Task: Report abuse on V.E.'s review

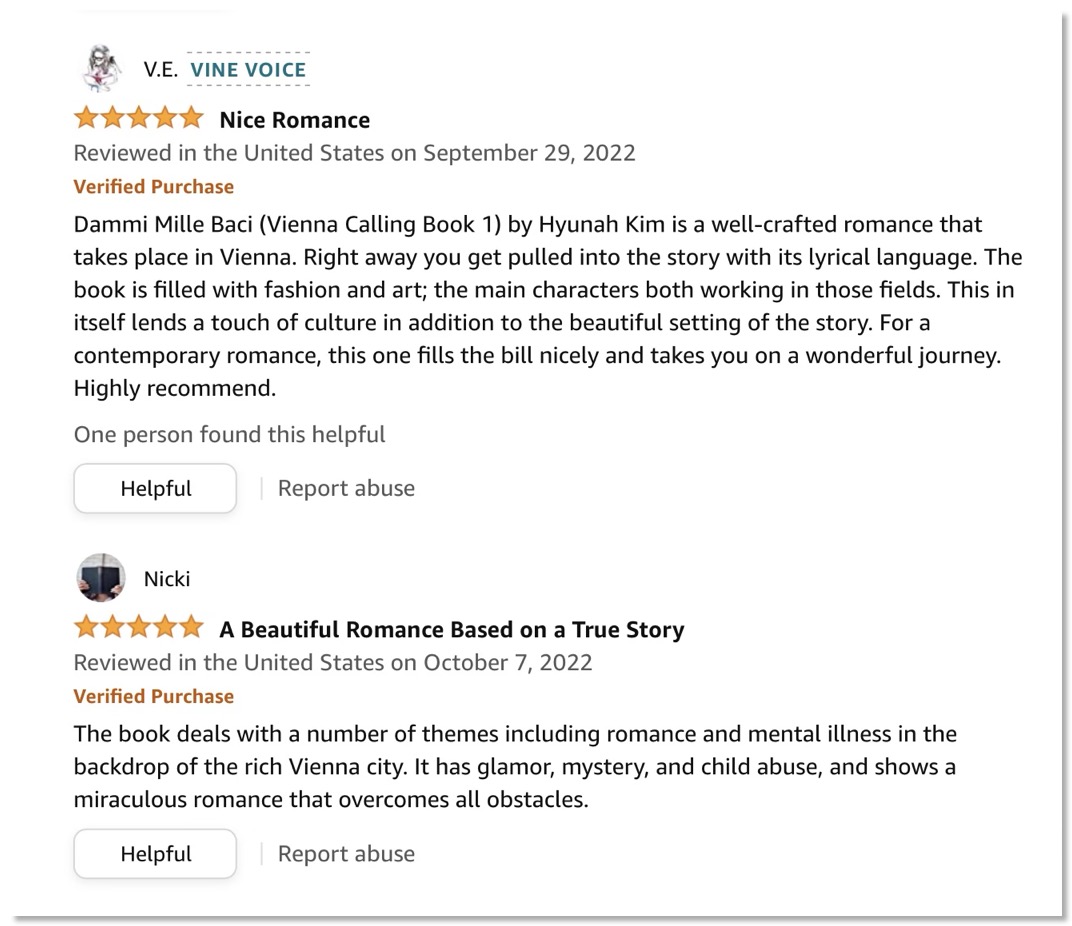Action: 346,488
